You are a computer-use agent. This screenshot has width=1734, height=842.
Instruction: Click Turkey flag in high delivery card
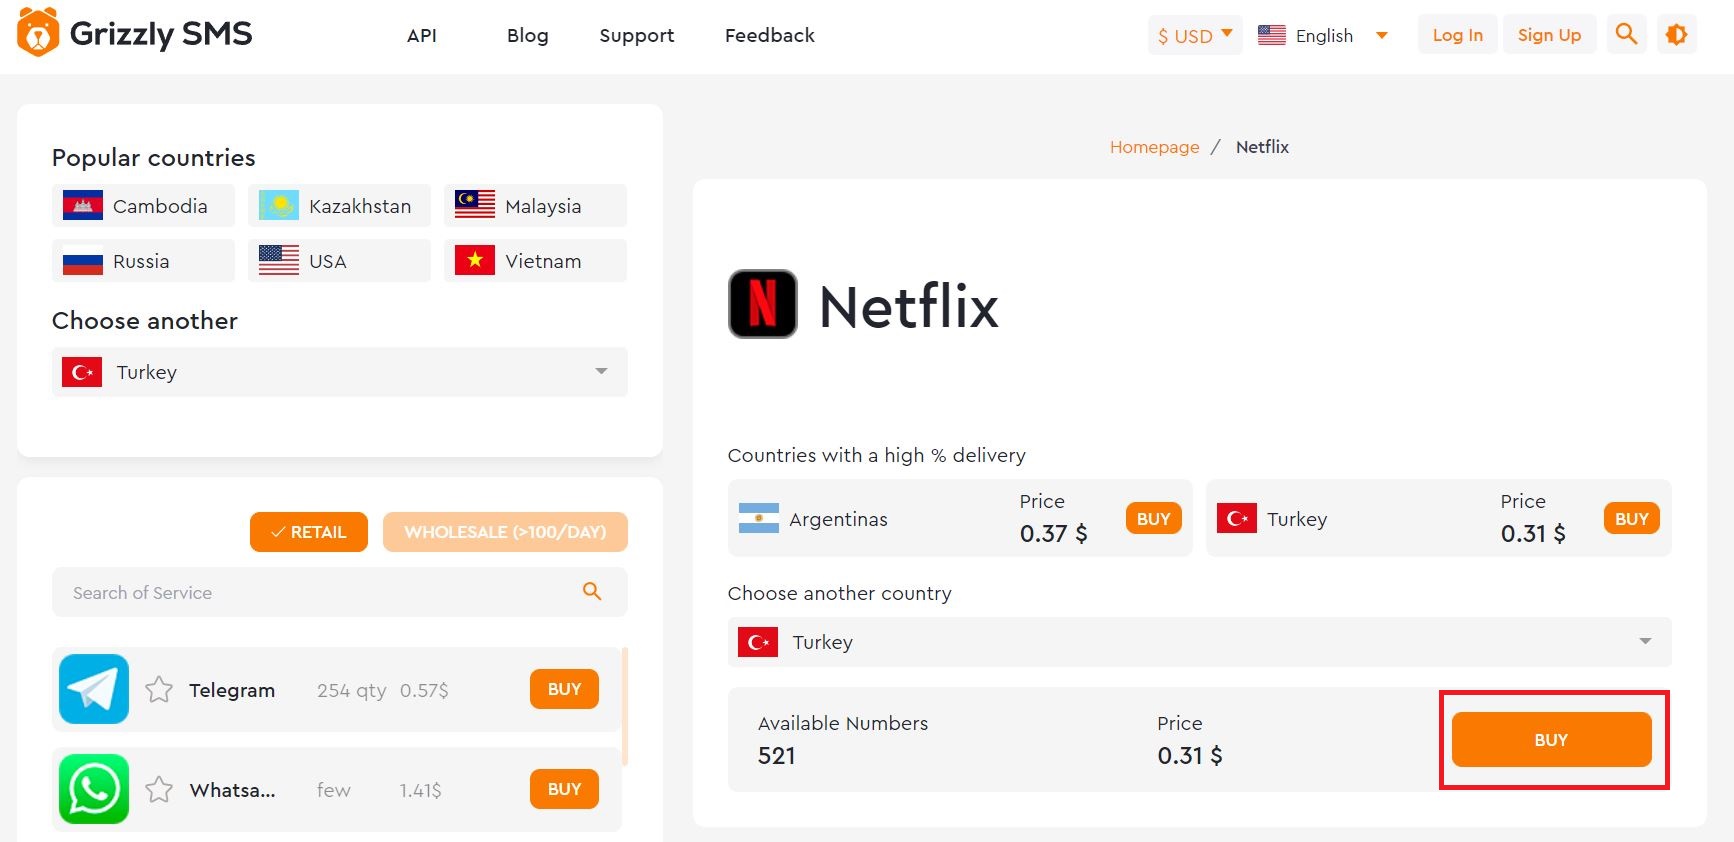(1237, 518)
